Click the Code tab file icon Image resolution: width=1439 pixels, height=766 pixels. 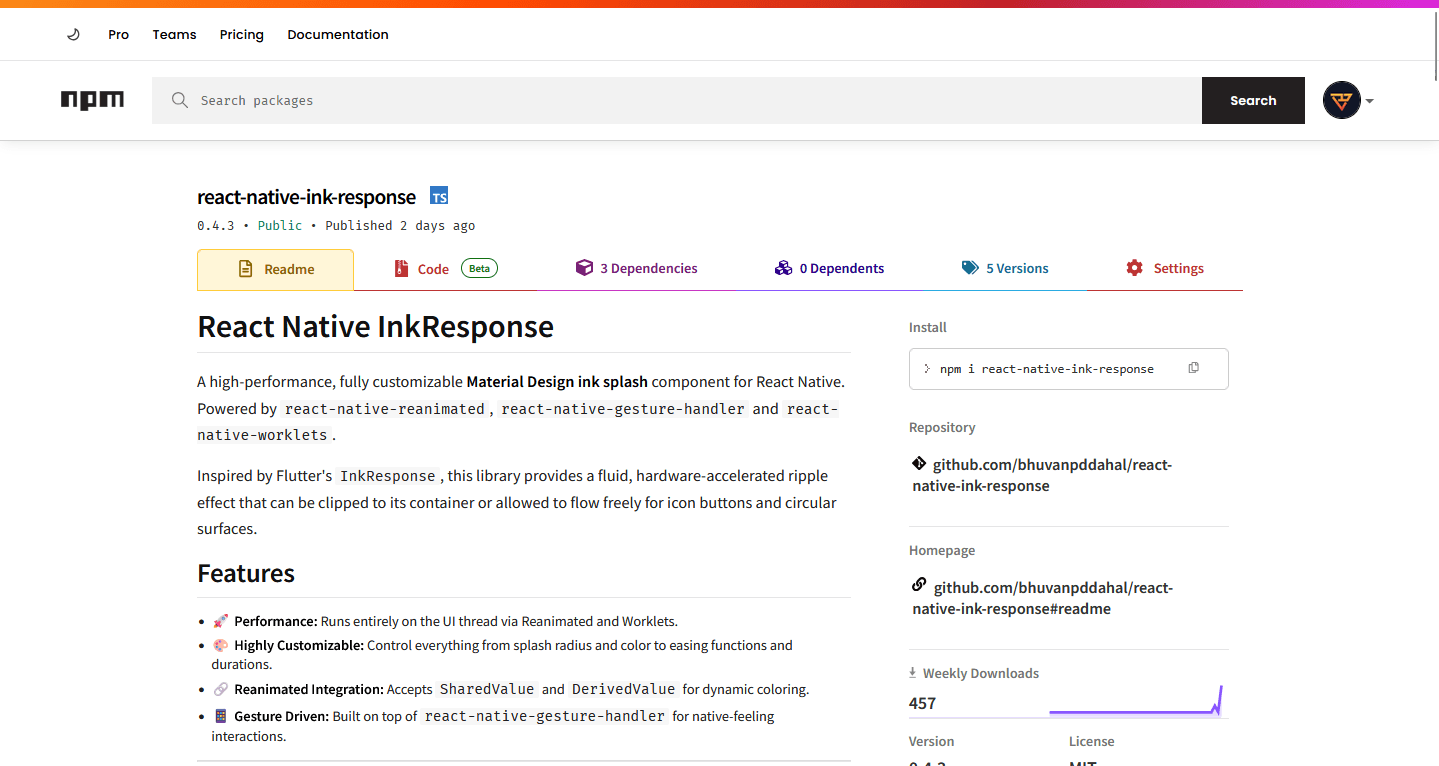(x=402, y=269)
